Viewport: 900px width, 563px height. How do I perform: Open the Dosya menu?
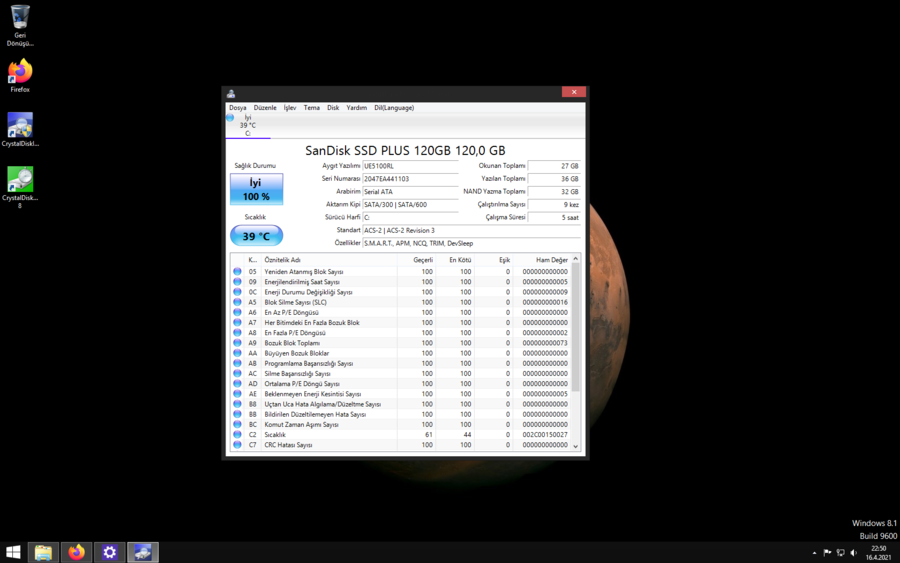click(238, 107)
